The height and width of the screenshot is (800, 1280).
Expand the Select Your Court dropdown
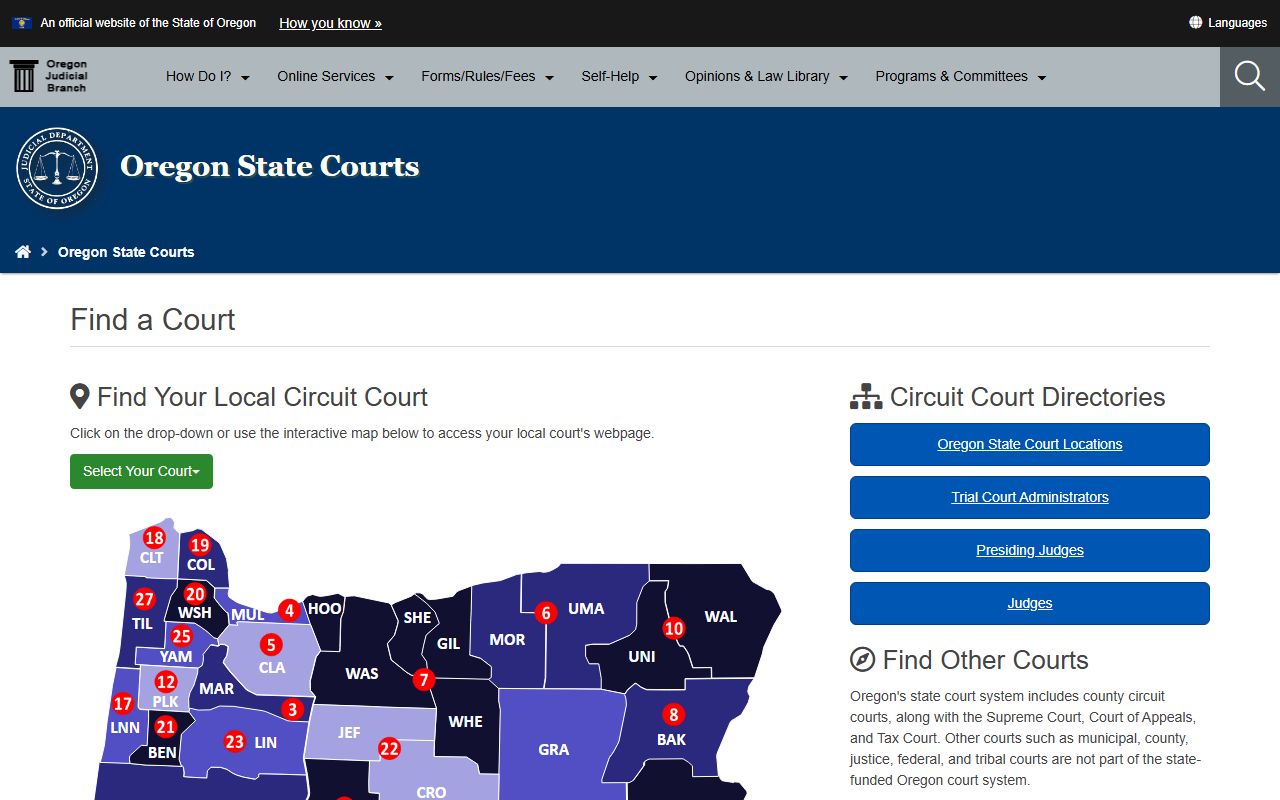(141, 471)
